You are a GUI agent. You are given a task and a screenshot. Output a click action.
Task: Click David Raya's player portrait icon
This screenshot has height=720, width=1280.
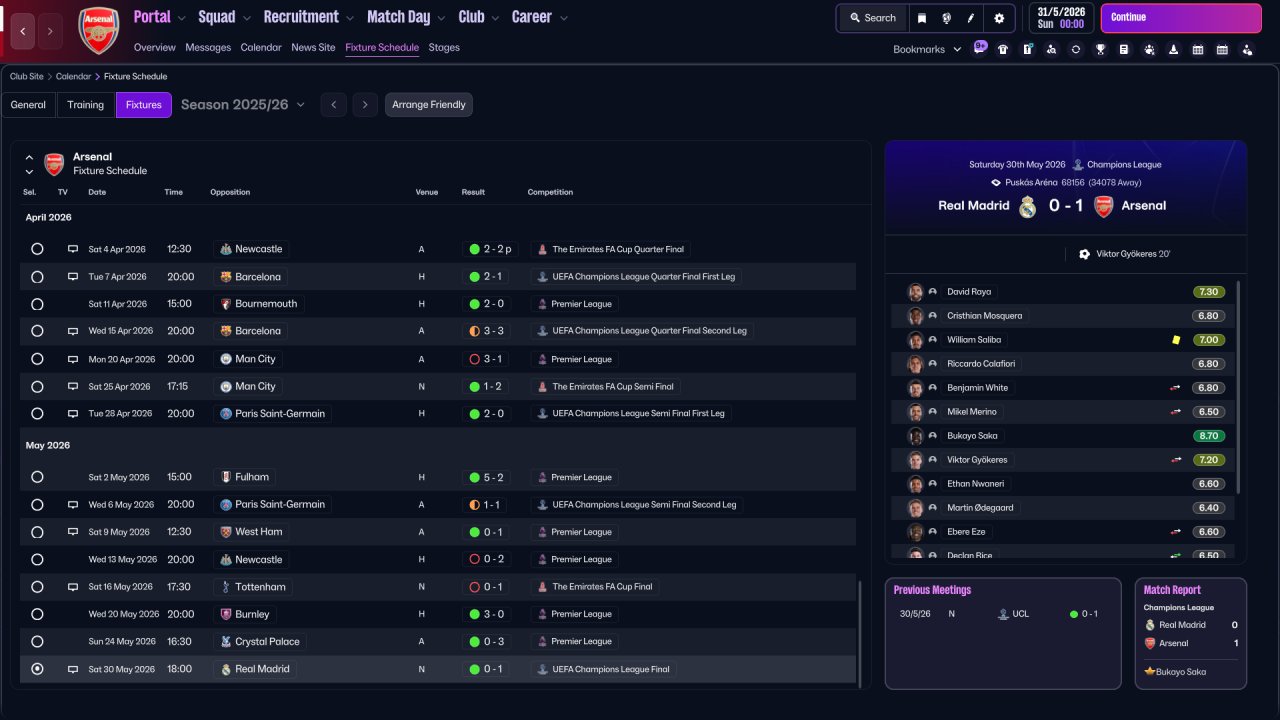[915, 292]
